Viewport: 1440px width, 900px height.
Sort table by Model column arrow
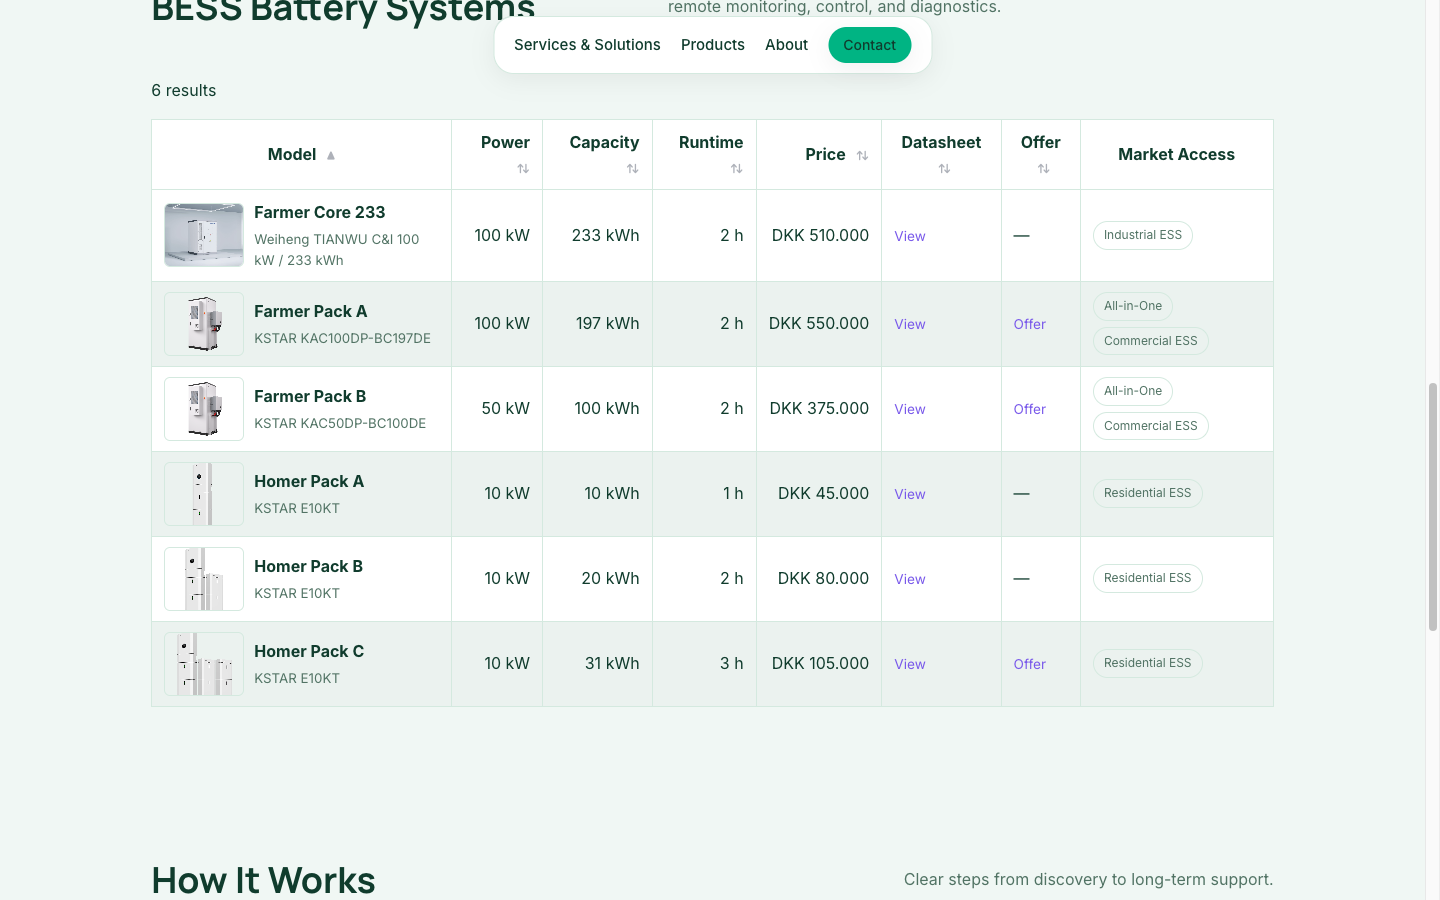click(331, 155)
